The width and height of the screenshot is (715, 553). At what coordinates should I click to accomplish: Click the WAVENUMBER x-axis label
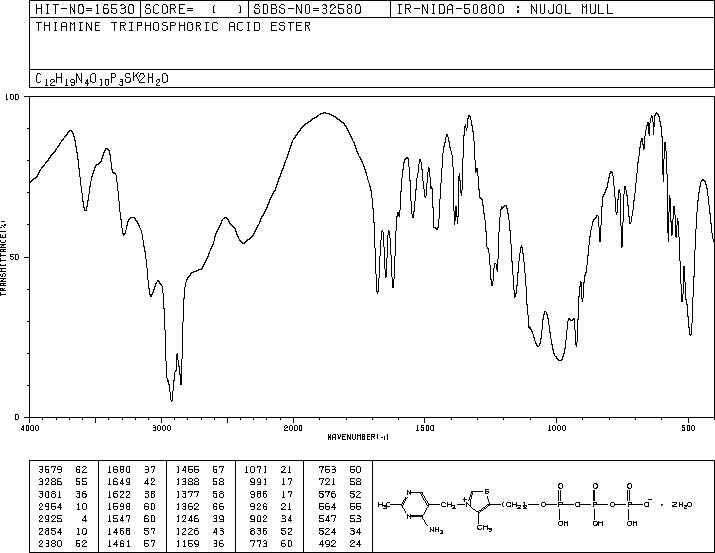(x=358, y=437)
